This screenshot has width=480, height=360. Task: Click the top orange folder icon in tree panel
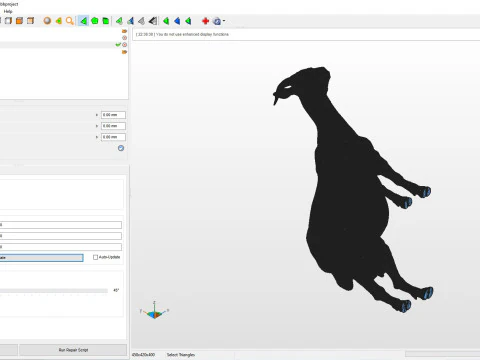(x=124, y=31)
